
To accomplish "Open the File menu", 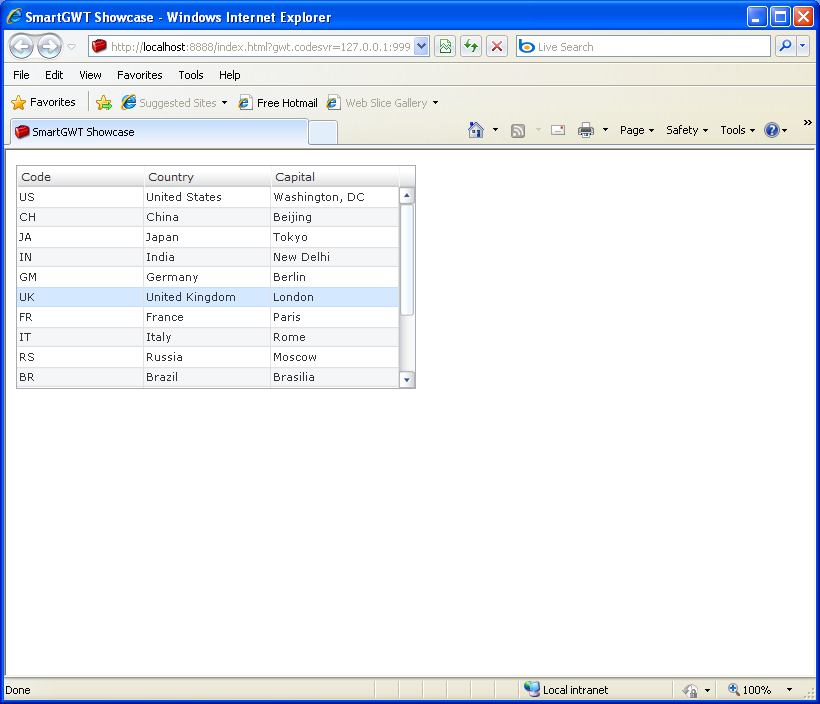I will tap(21, 75).
